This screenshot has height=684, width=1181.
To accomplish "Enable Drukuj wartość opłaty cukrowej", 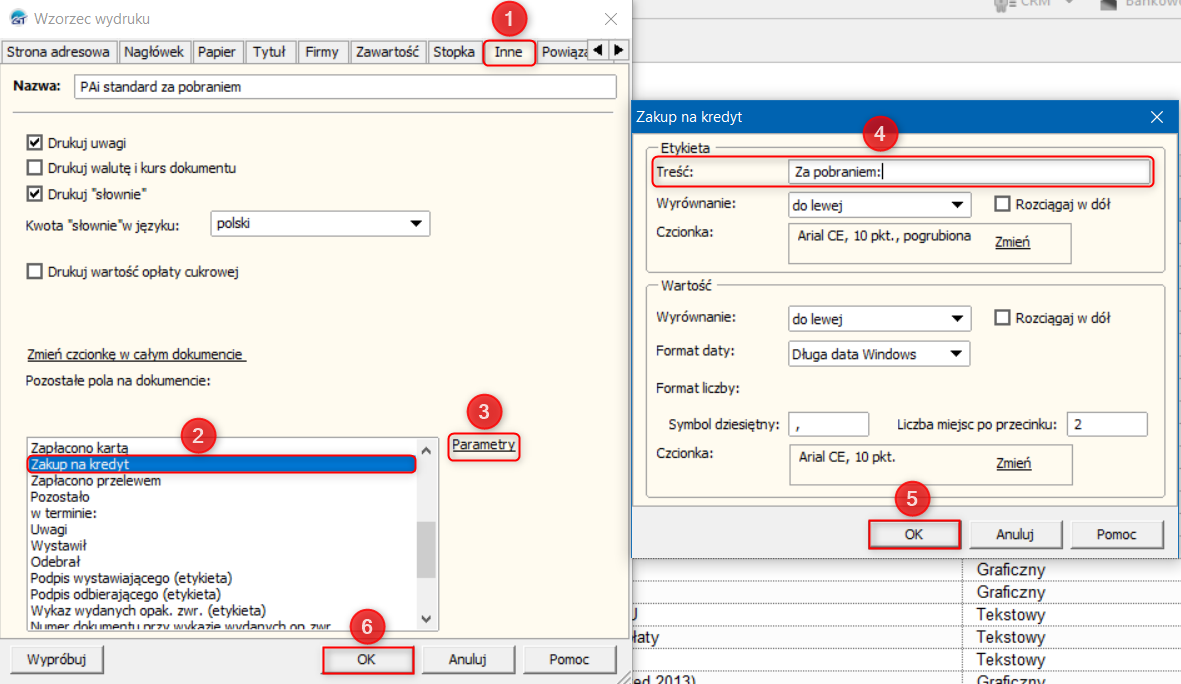I will pyautogui.click(x=35, y=271).
